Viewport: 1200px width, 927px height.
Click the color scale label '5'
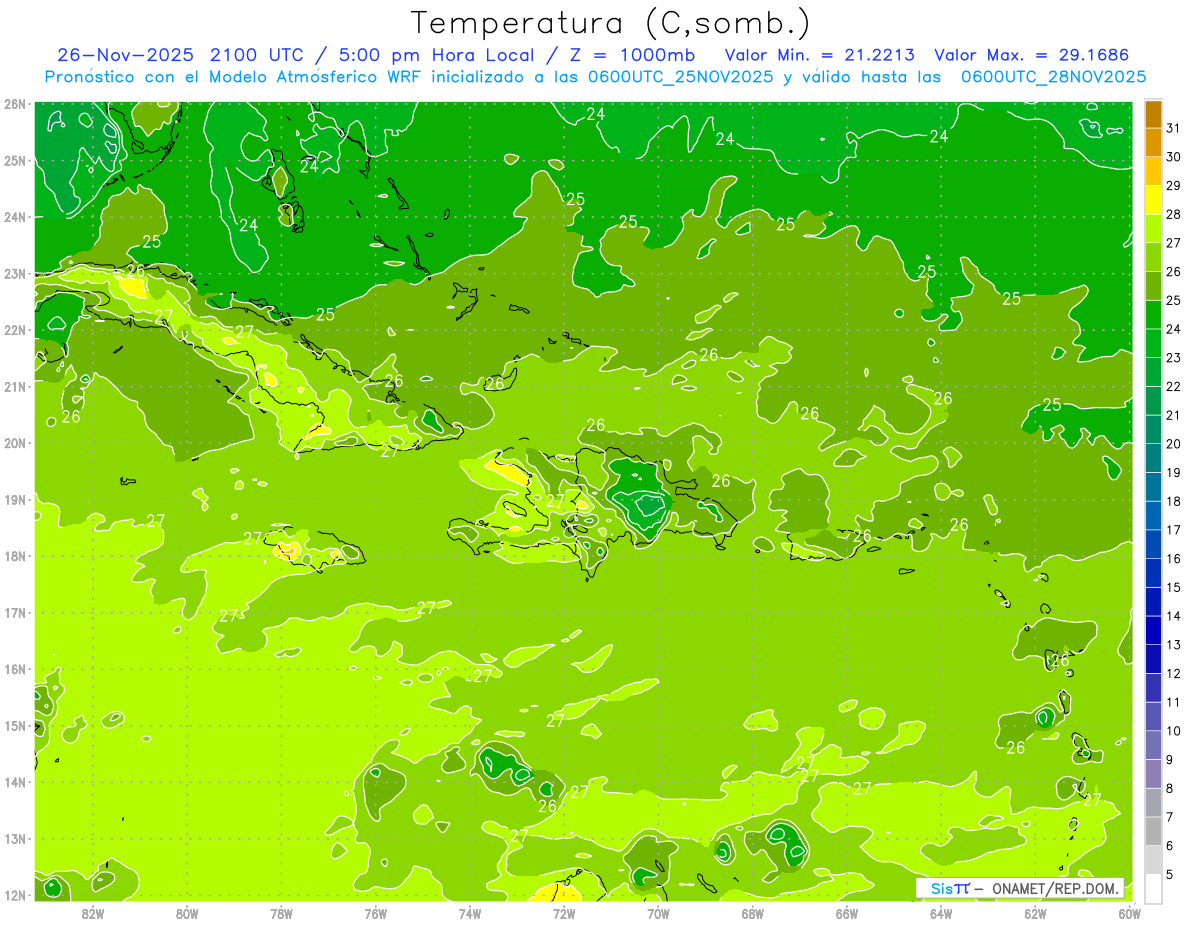click(1171, 874)
